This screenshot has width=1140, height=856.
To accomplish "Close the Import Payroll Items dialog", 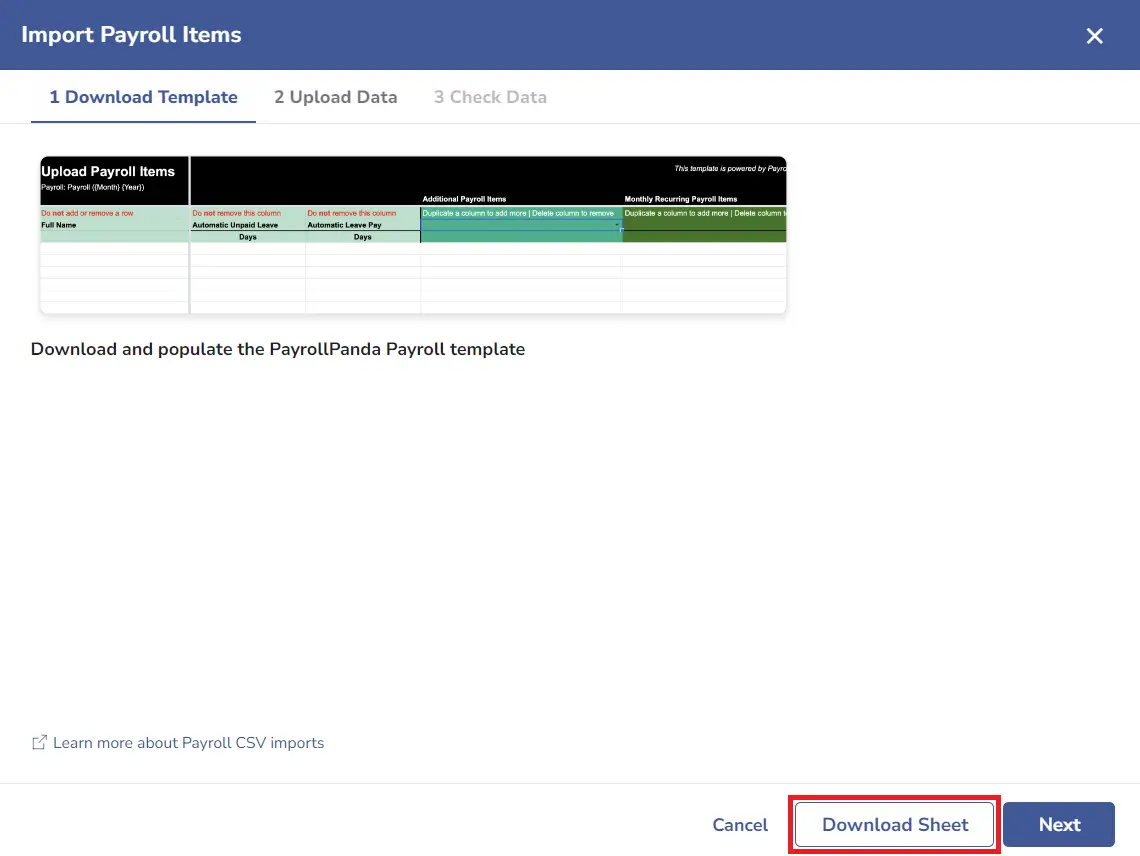I will pos(1094,36).
